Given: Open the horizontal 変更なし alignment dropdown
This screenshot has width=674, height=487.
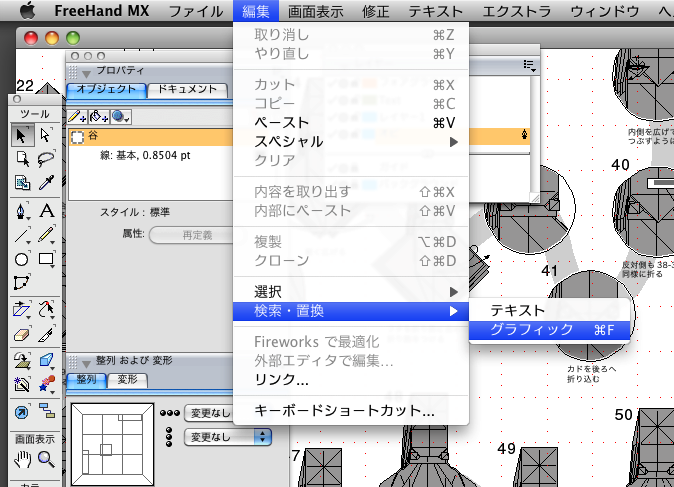Looking at the screenshot, I should point(208,413).
